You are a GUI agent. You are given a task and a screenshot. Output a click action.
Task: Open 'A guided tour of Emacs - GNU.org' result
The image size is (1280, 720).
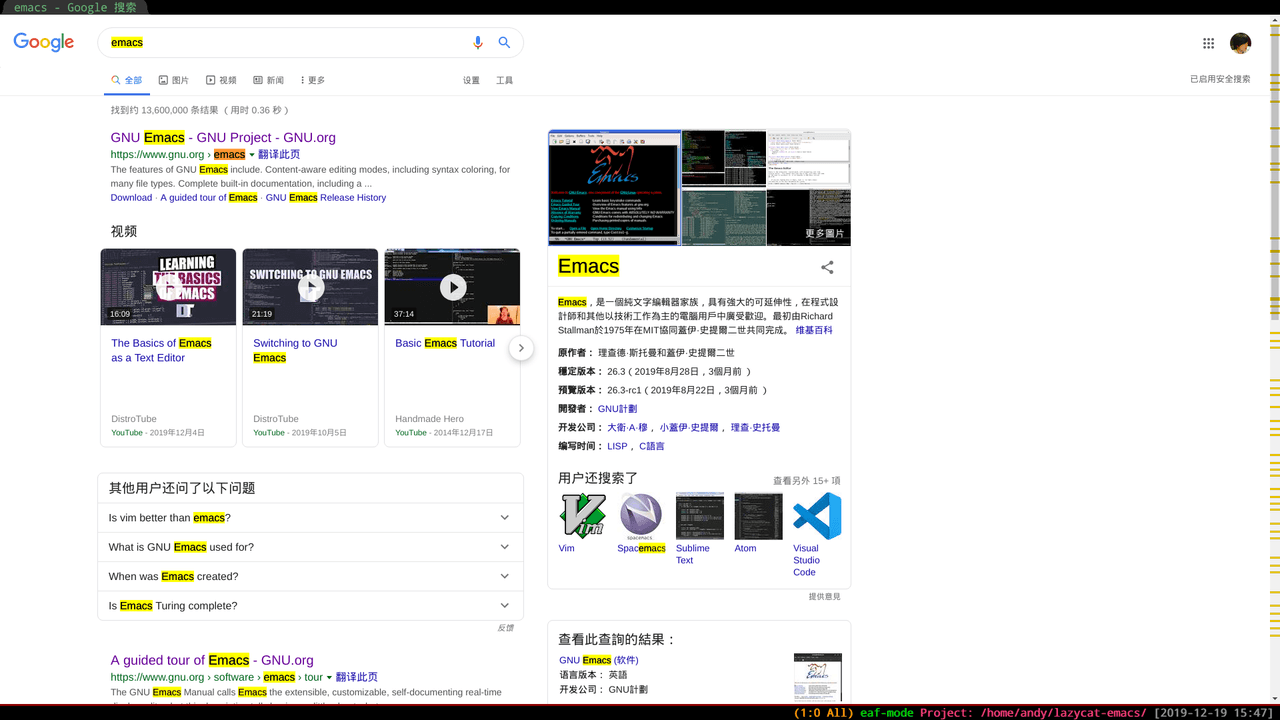click(x=212, y=660)
